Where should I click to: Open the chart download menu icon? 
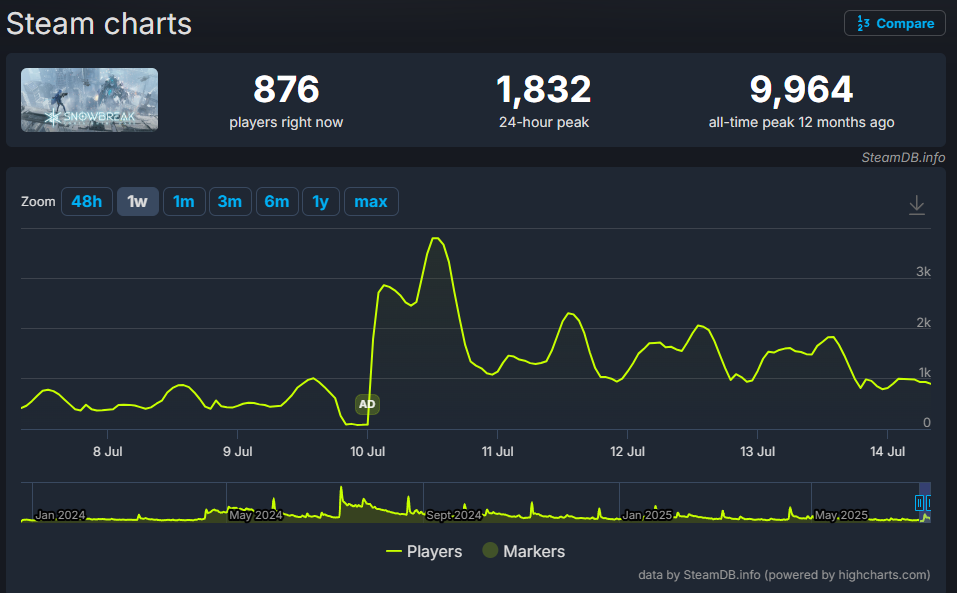coord(917,204)
